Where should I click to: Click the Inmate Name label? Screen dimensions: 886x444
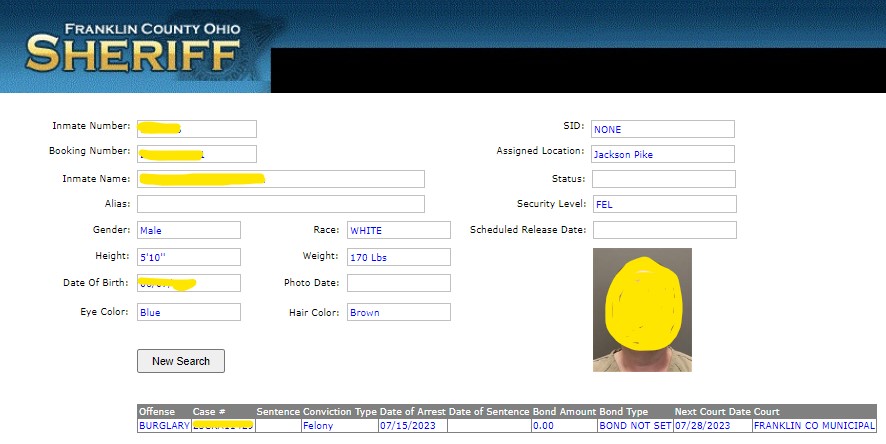click(96, 179)
